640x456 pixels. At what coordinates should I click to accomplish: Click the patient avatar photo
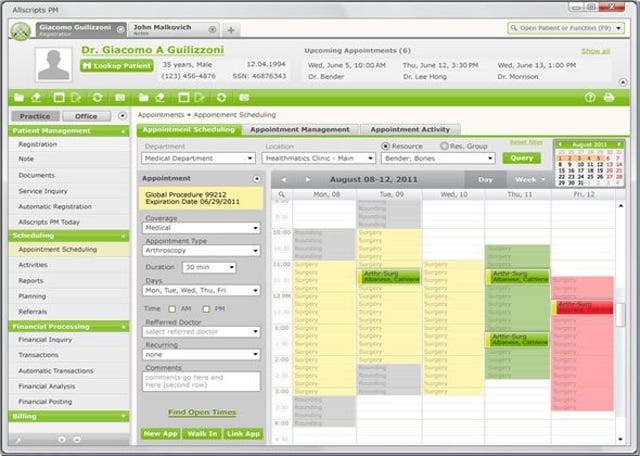53,65
